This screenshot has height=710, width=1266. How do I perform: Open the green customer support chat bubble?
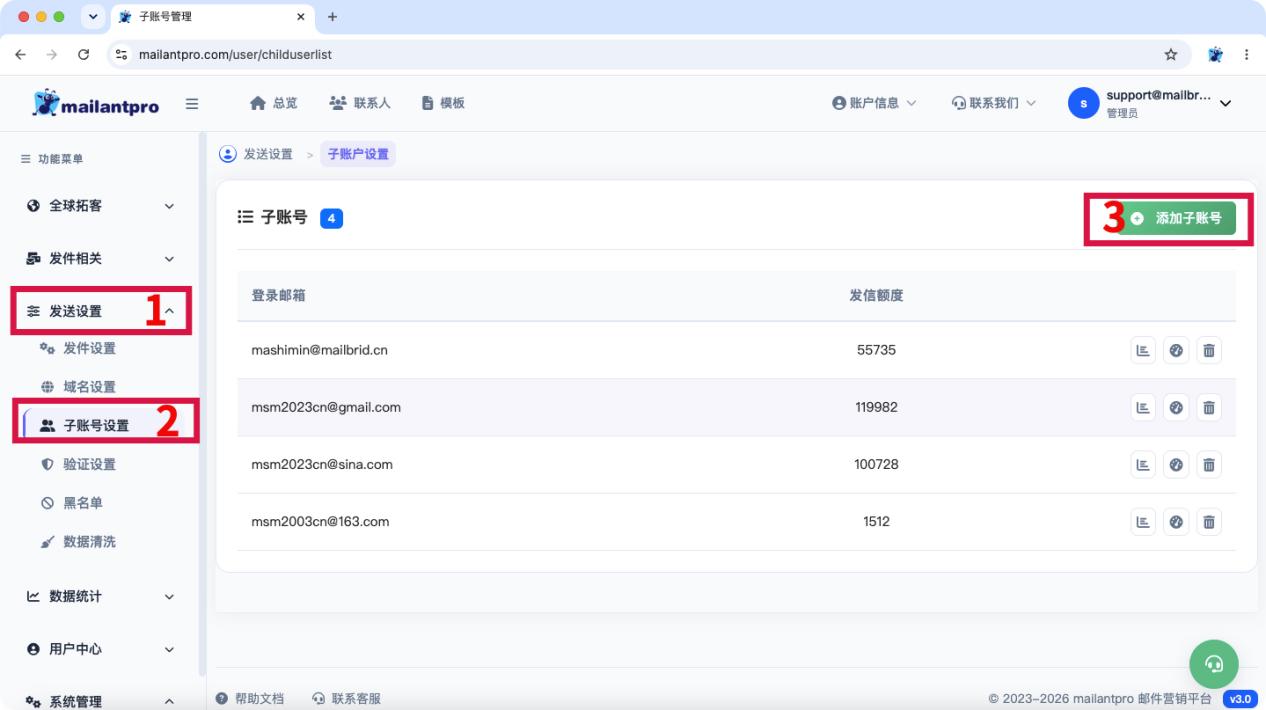point(1214,663)
